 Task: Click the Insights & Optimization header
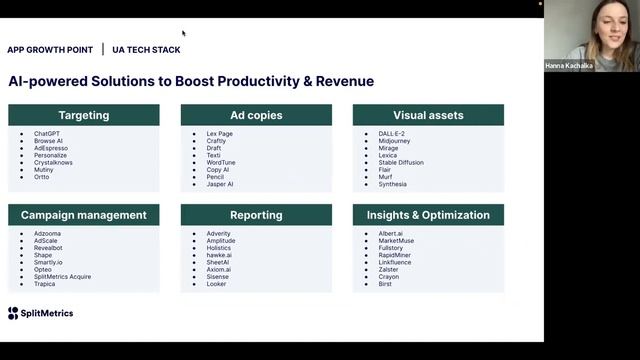point(428,215)
